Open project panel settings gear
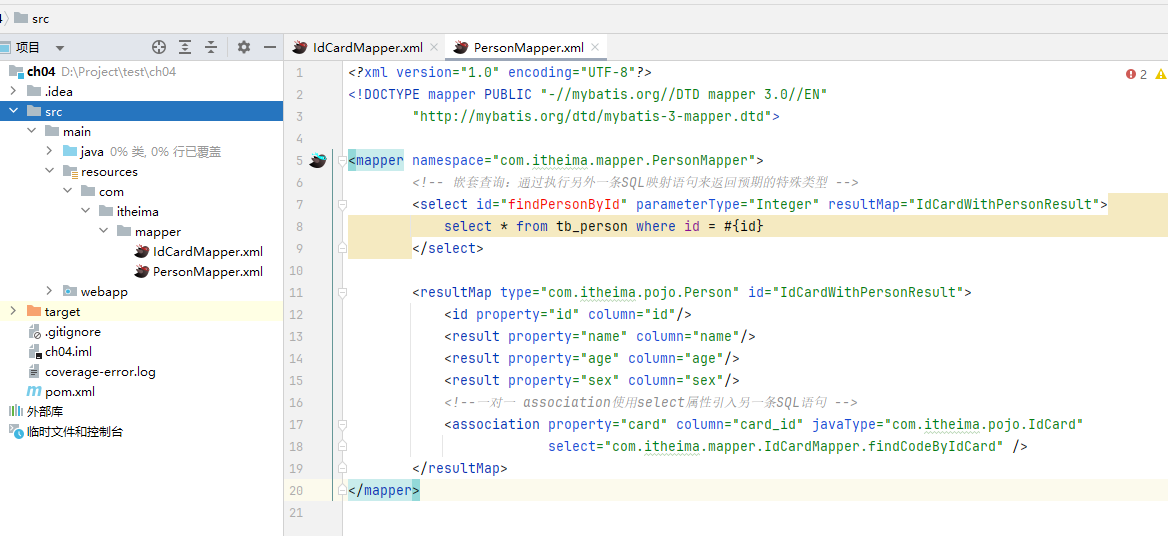Viewport: 1168px width, 536px height. (x=244, y=47)
